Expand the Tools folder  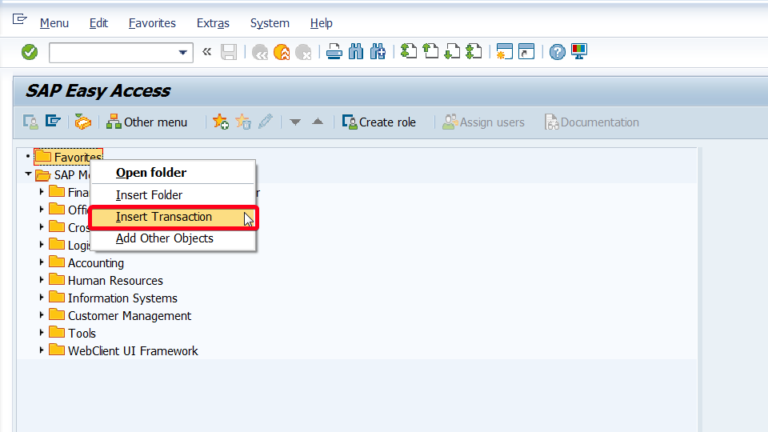42,333
